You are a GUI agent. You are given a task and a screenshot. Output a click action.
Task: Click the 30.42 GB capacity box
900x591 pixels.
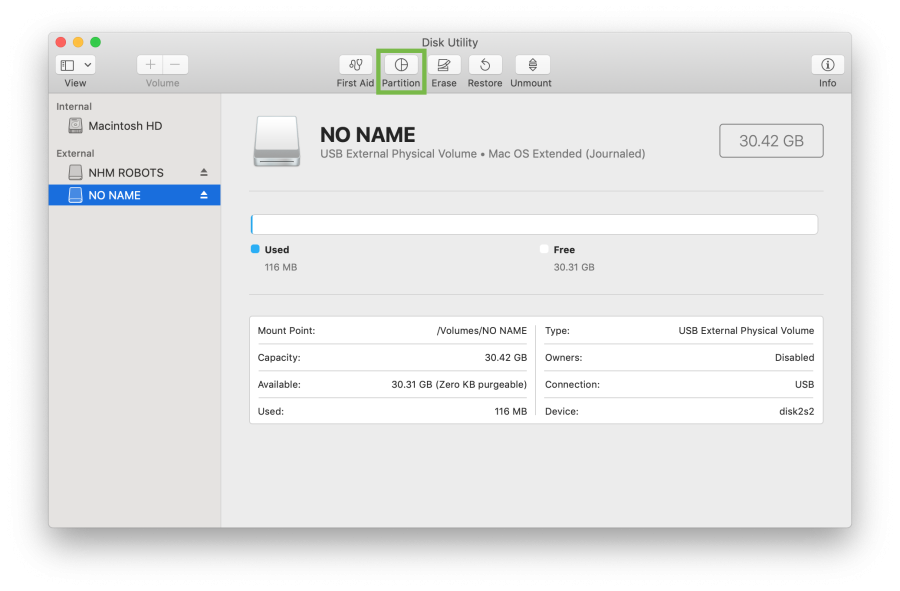click(x=771, y=141)
